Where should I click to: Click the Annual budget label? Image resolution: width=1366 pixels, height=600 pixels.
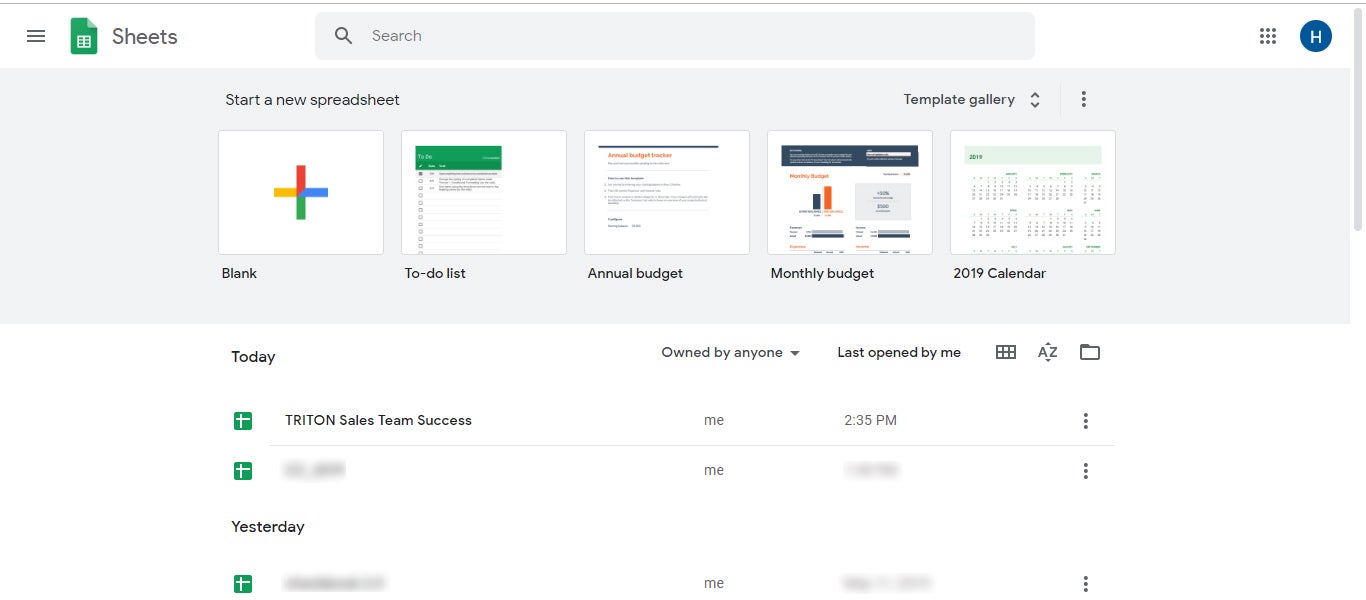point(635,273)
